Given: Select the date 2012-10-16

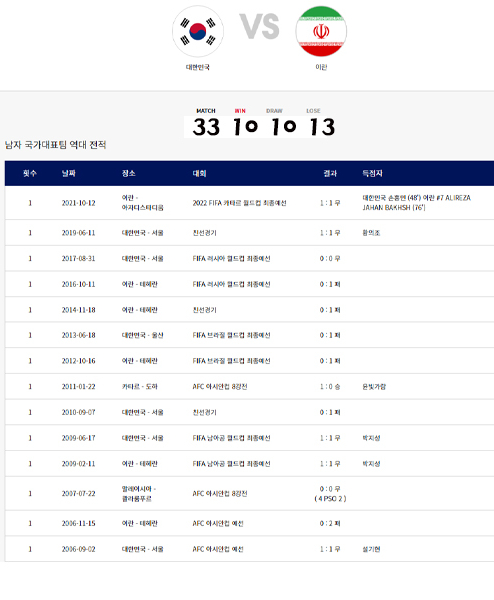Looking at the screenshot, I should click(78, 361).
